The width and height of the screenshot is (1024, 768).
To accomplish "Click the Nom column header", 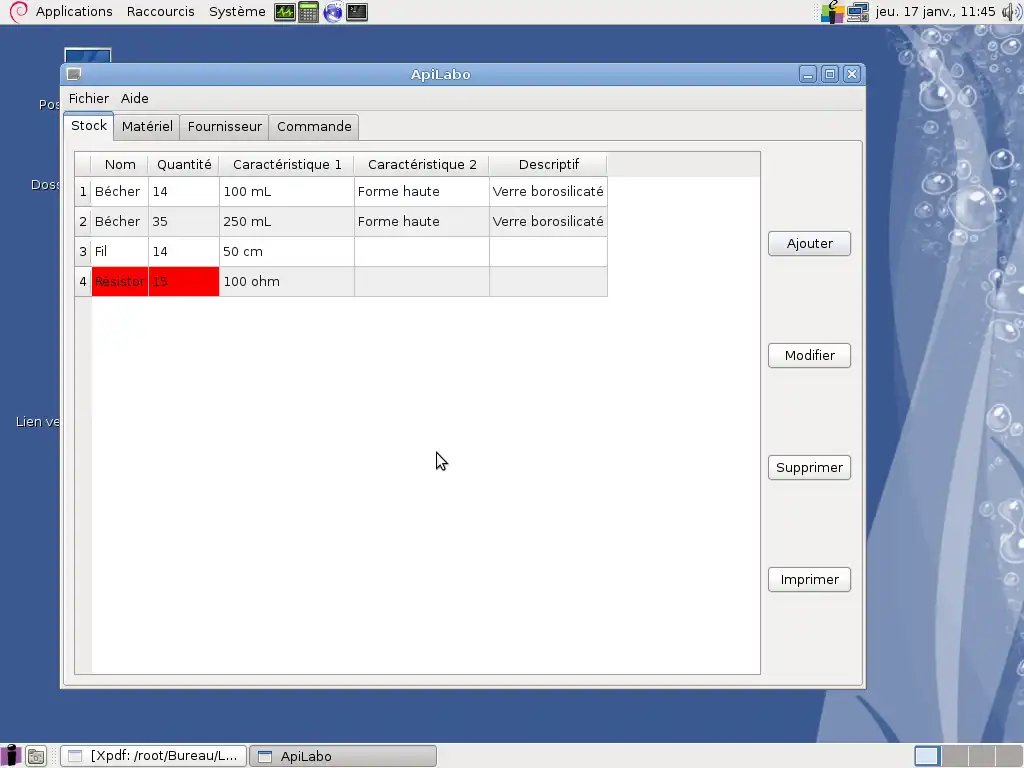I will 120,165.
